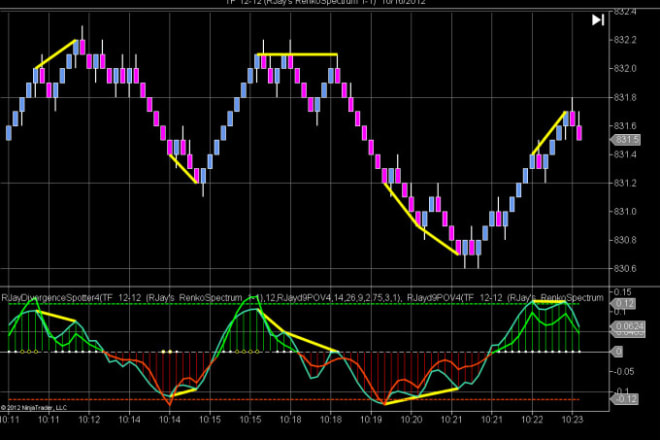This screenshot has width=660, height=440.
Task: Click the 830.8 price axis label
Action: coord(625,240)
